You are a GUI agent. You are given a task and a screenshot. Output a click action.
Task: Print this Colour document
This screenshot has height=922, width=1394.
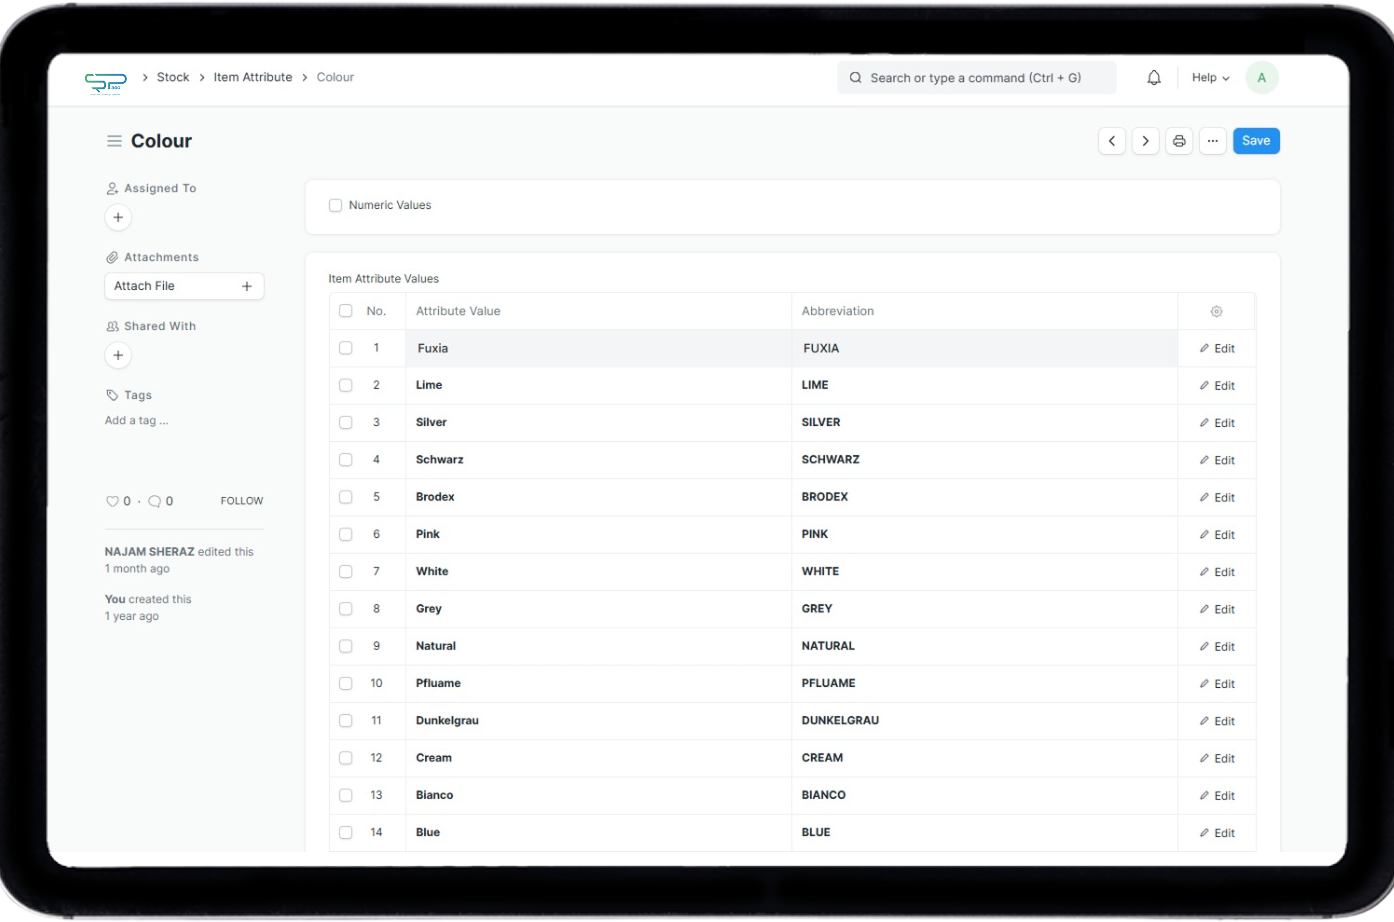tap(1179, 141)
